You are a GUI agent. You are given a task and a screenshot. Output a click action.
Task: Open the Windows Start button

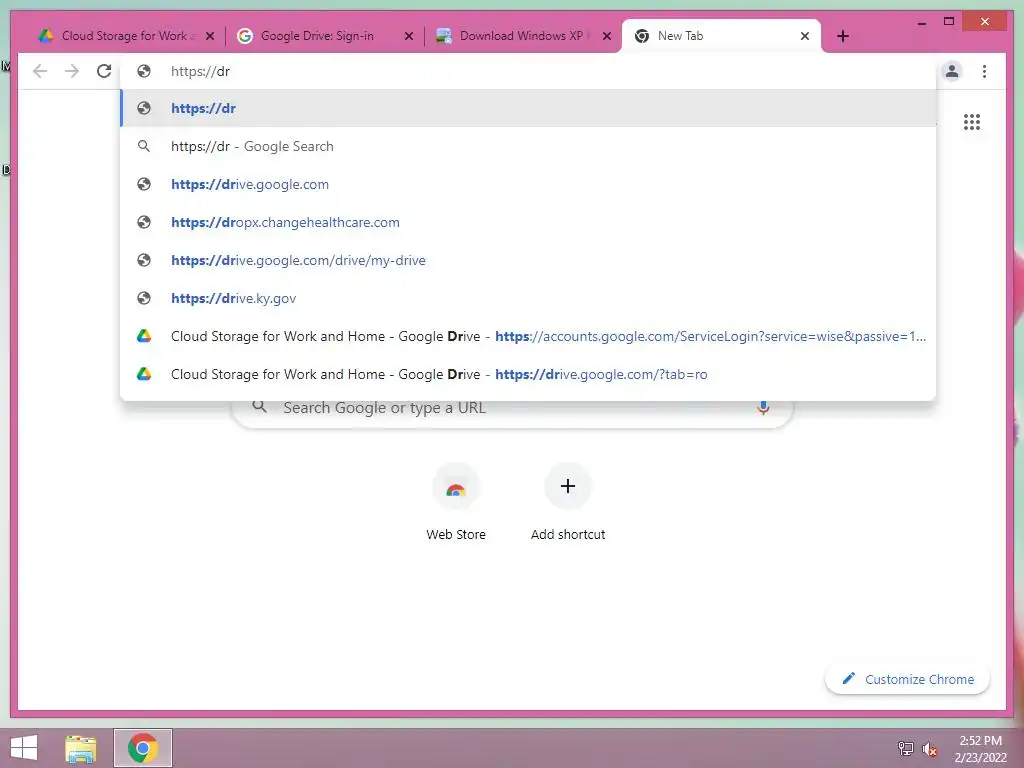click(24, 748)
